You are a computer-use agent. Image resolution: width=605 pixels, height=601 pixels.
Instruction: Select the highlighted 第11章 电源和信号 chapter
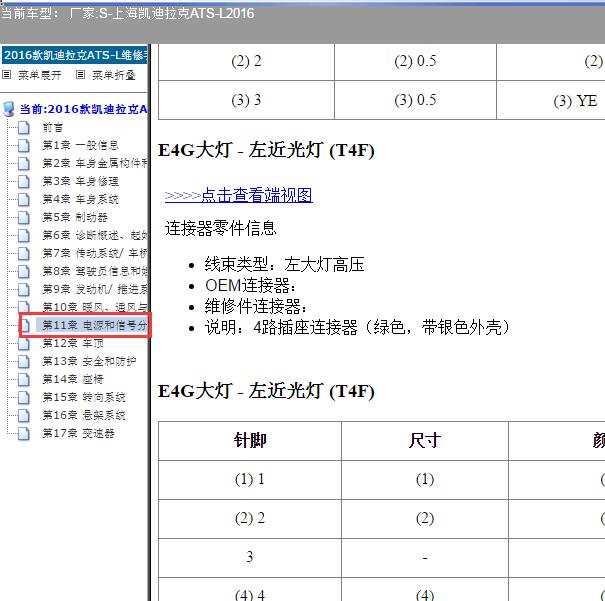[92, 325]
